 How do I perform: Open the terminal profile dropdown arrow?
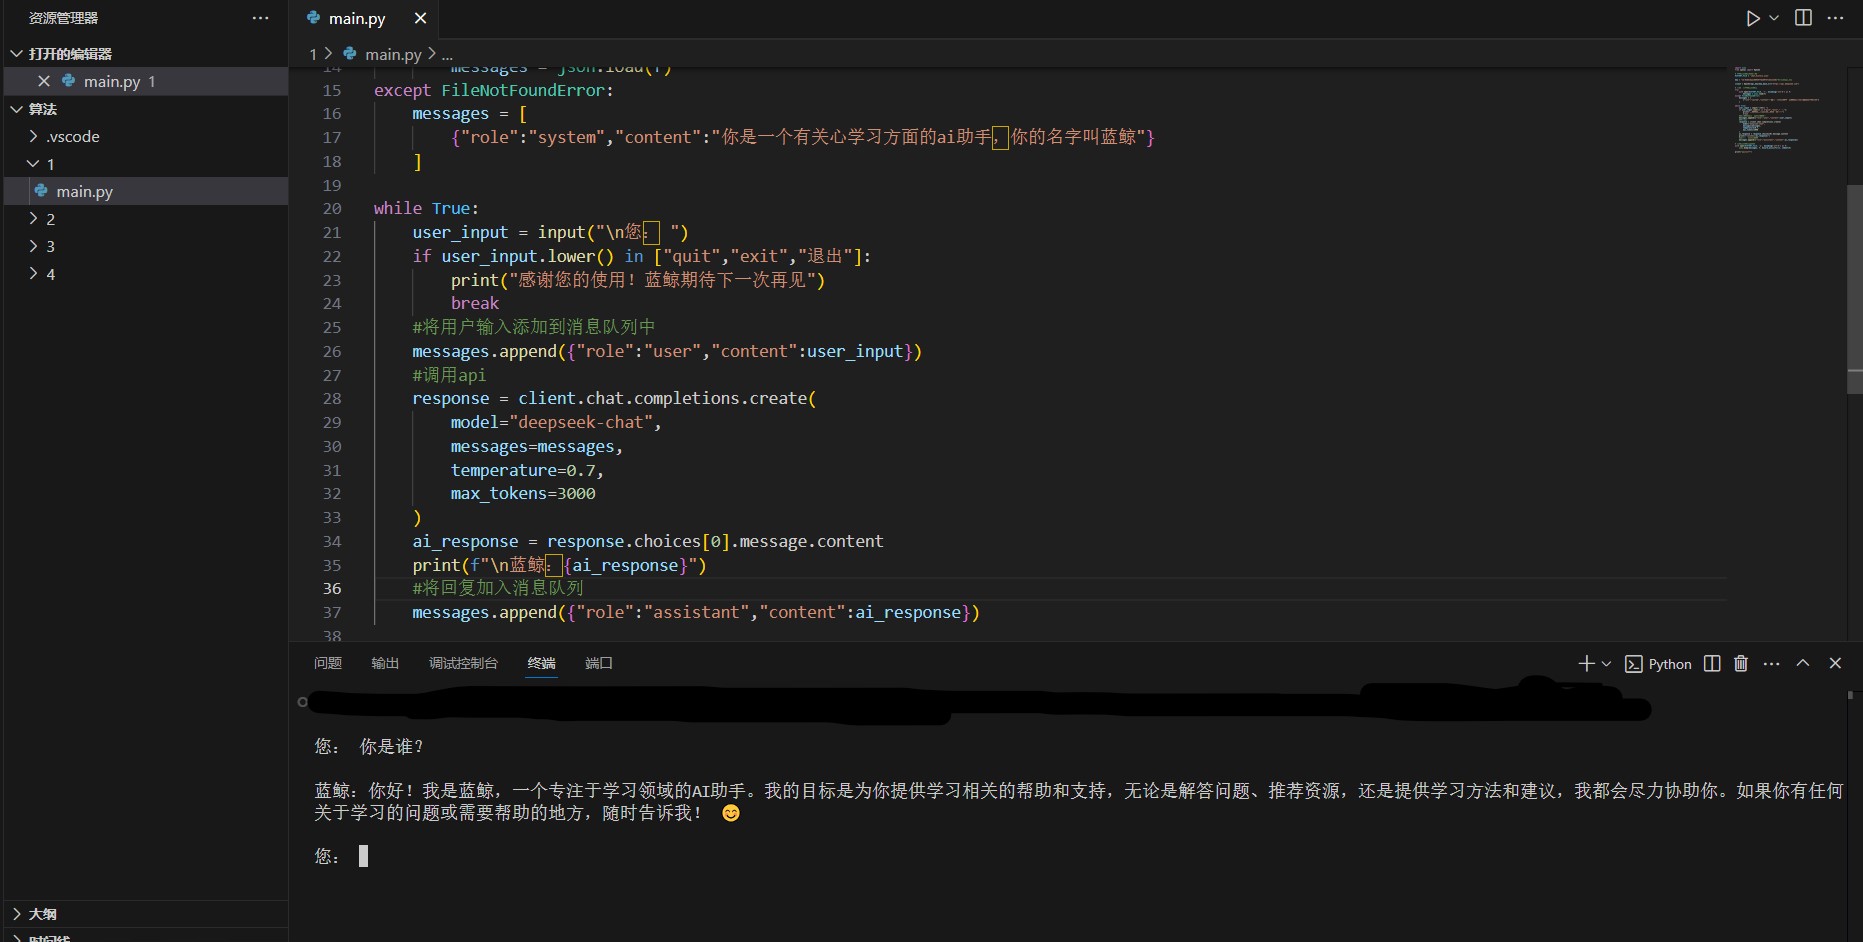(1606, 663)
